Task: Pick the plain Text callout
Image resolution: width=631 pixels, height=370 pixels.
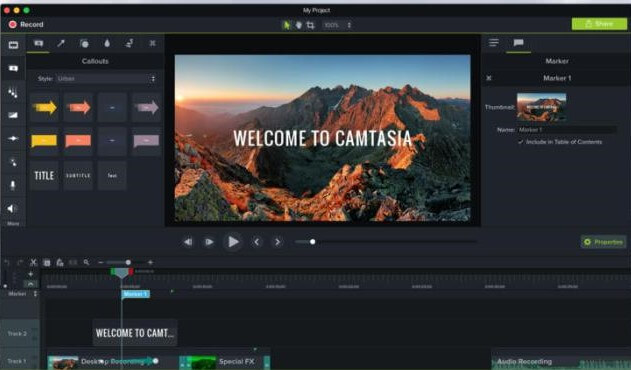Action: tap(112, 176)
